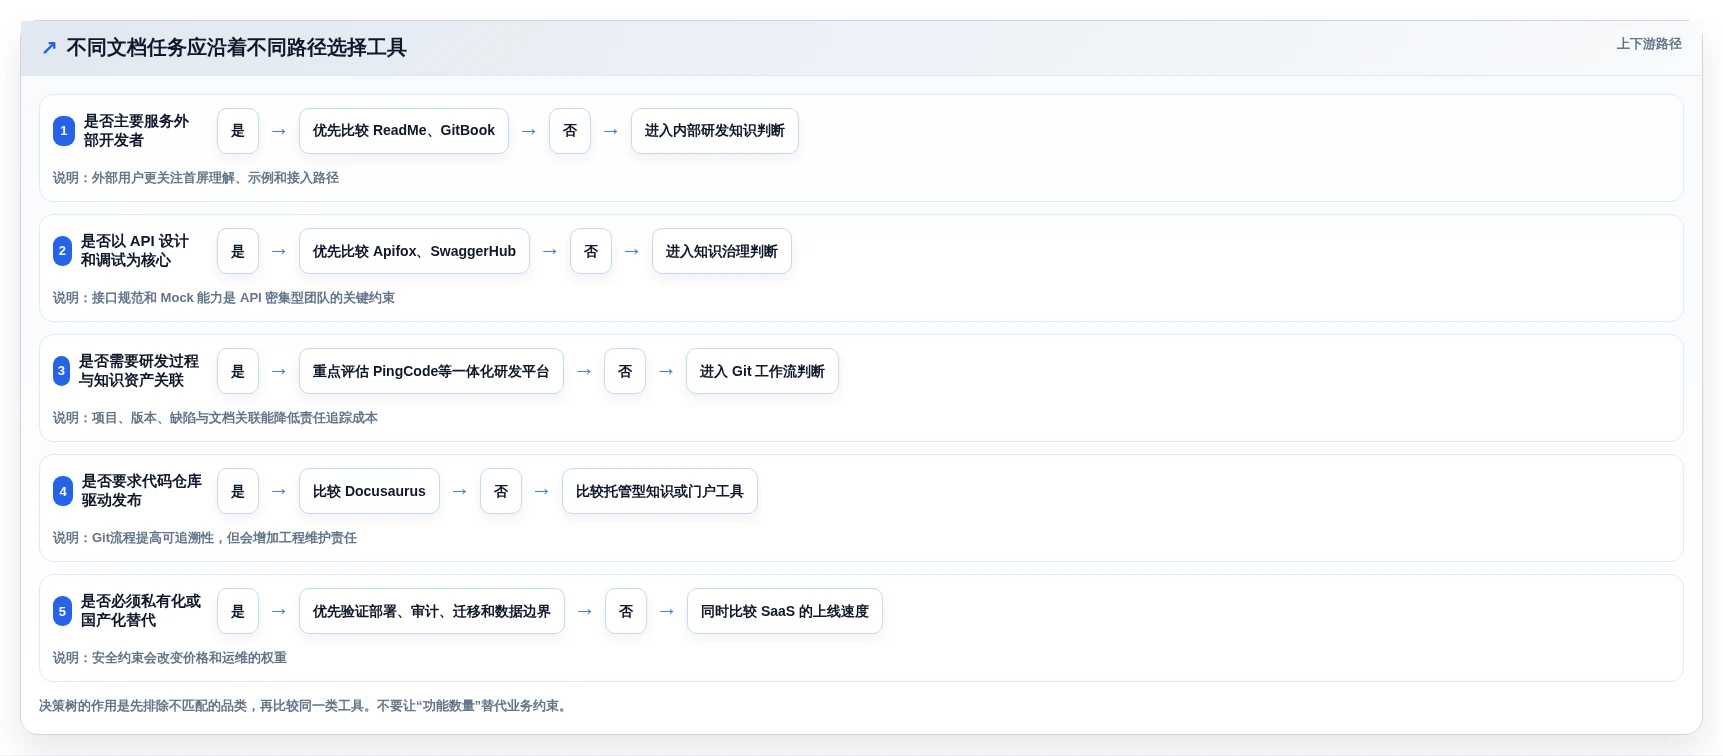Click 同时比较 SaaS 的上线速度 box

tap(785, 611)
